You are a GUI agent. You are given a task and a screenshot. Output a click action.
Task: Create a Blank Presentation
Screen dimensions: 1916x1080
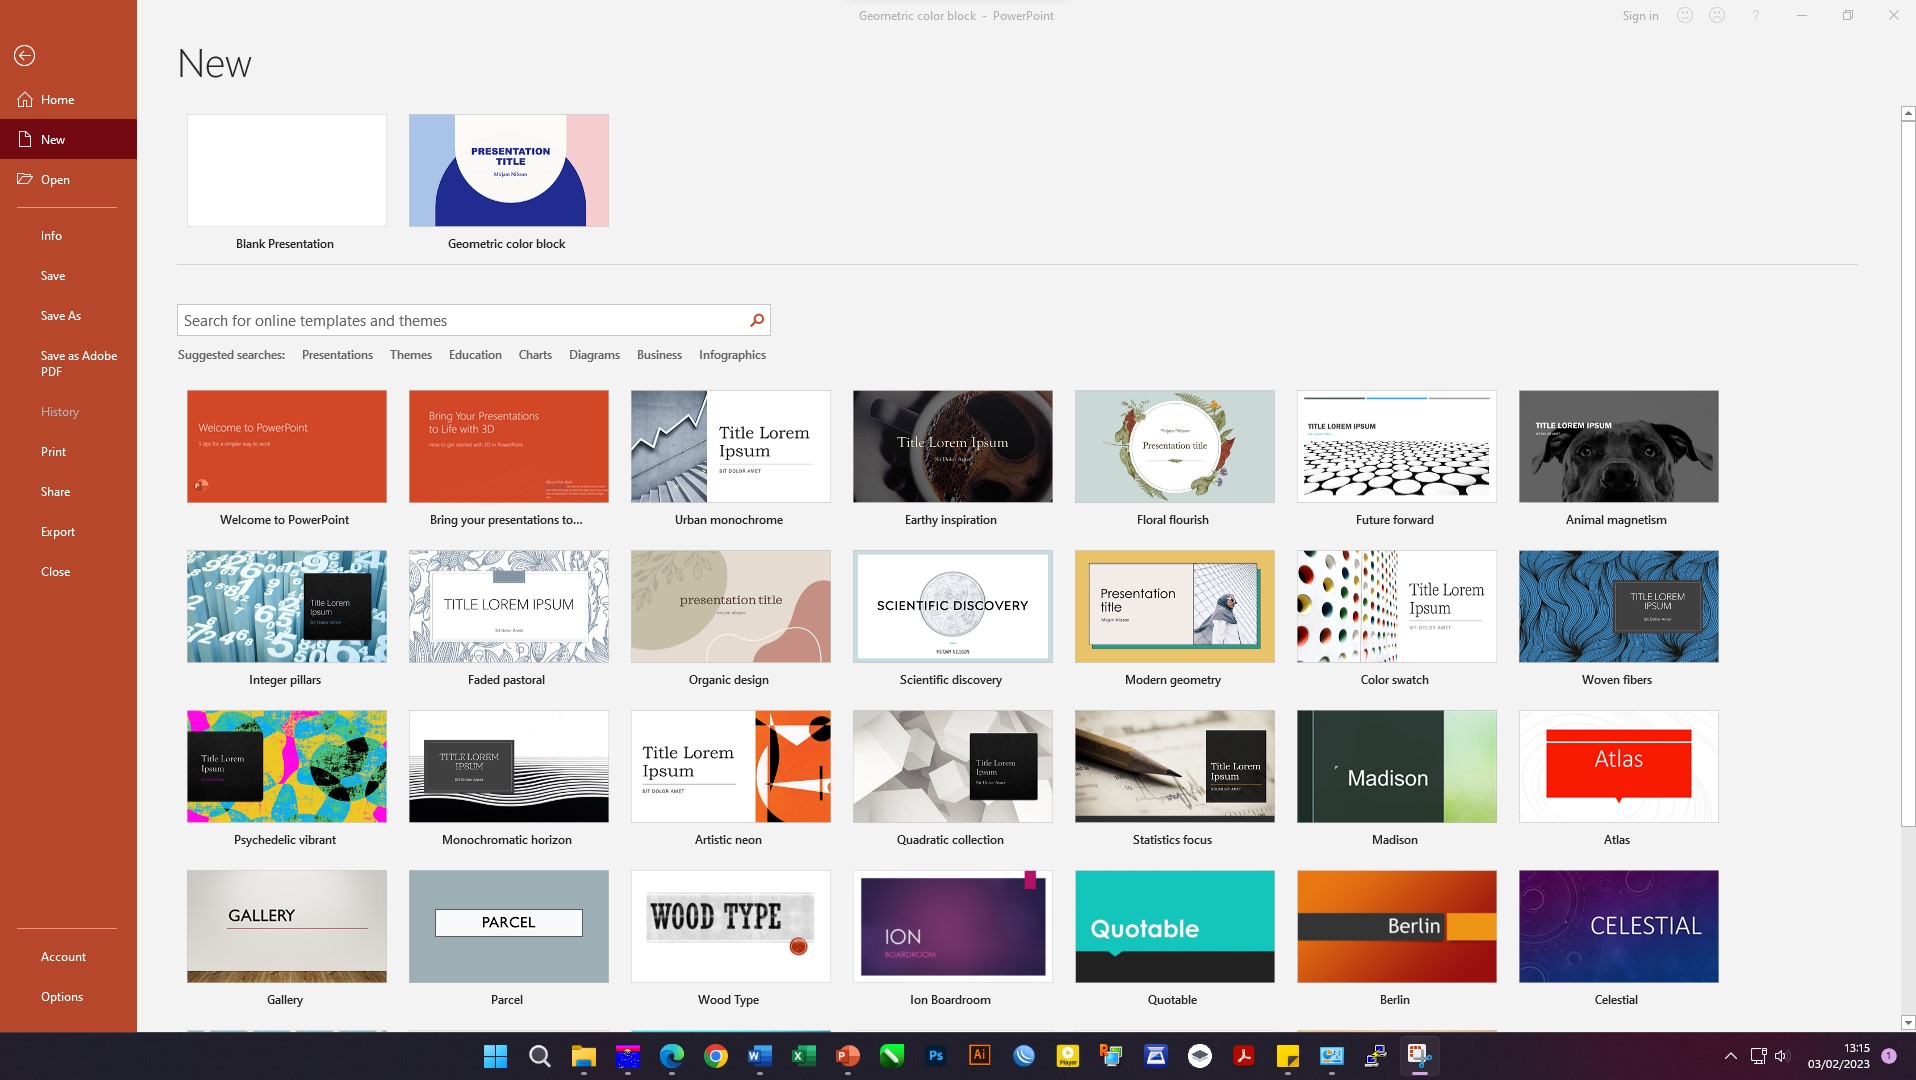pyautogui.click(x=287, y=171)
